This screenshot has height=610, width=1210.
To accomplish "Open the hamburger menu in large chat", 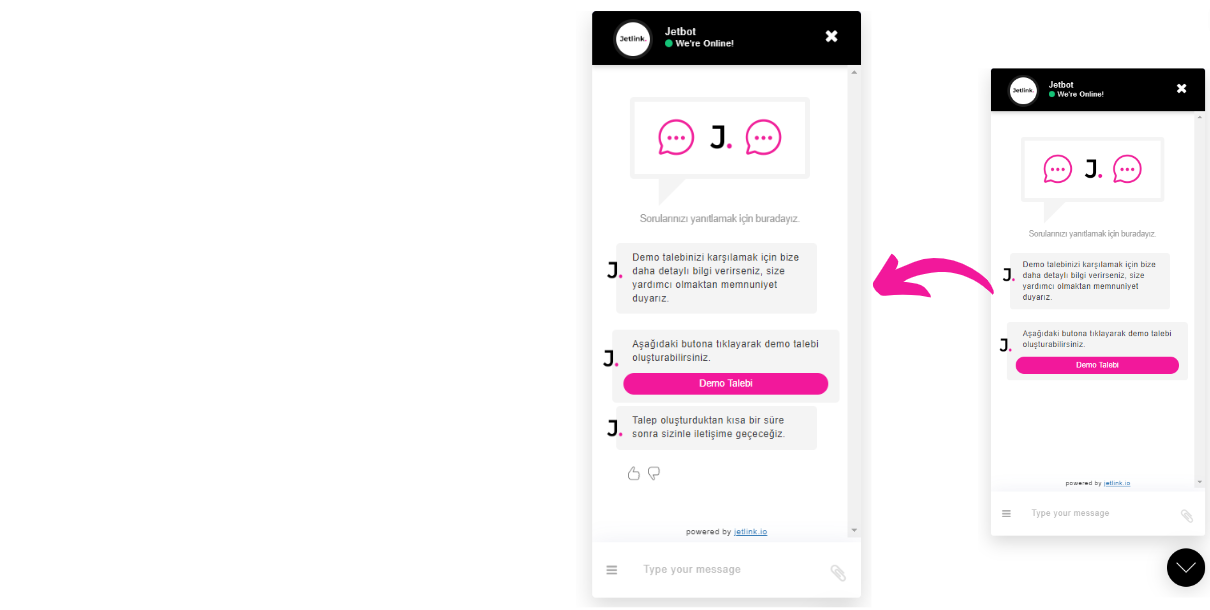I will point(611,570).
